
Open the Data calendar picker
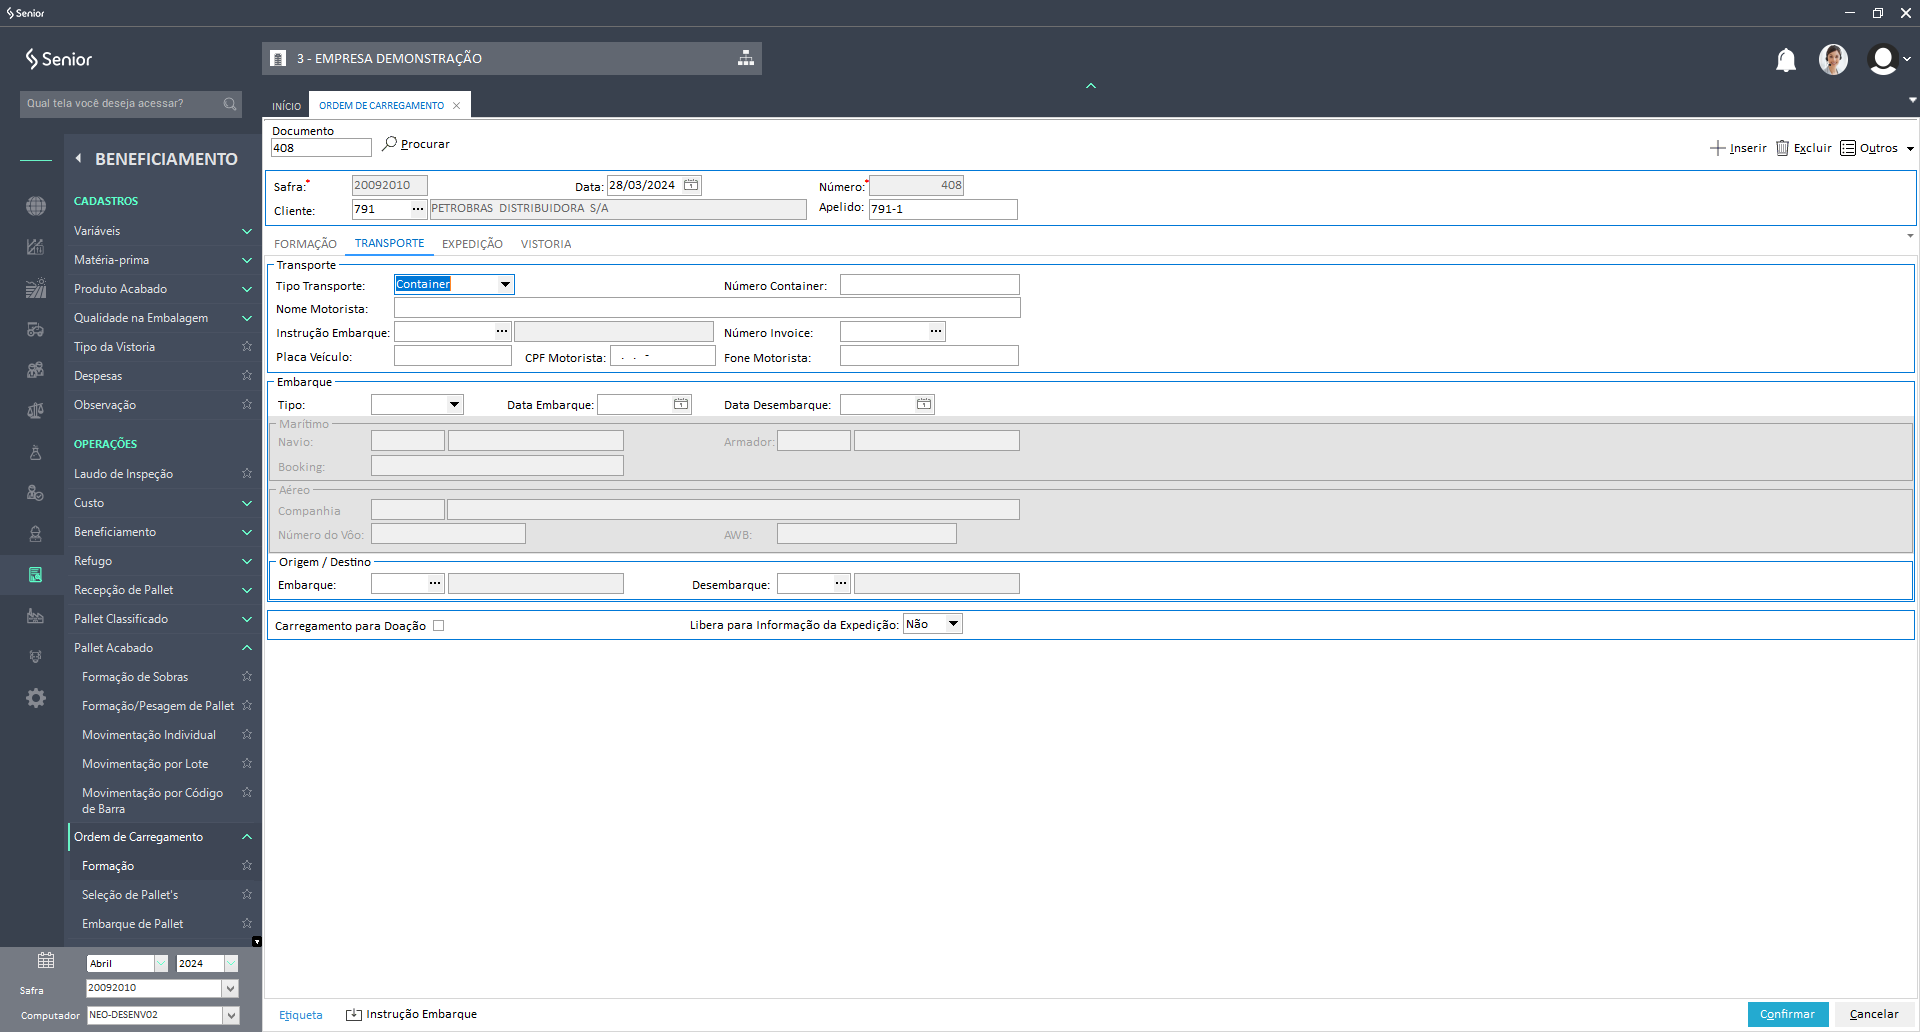pos(691,185)
